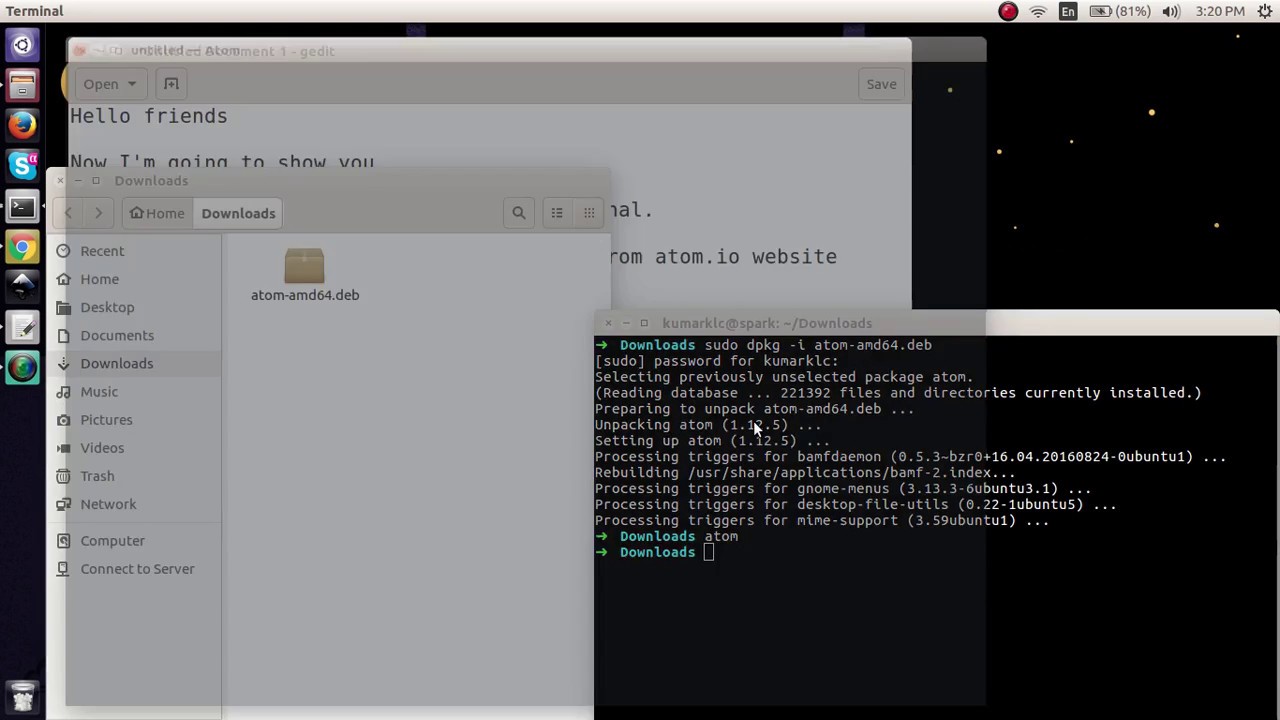Click 'Downloads atom' command line in terminal

pos(667,537)
